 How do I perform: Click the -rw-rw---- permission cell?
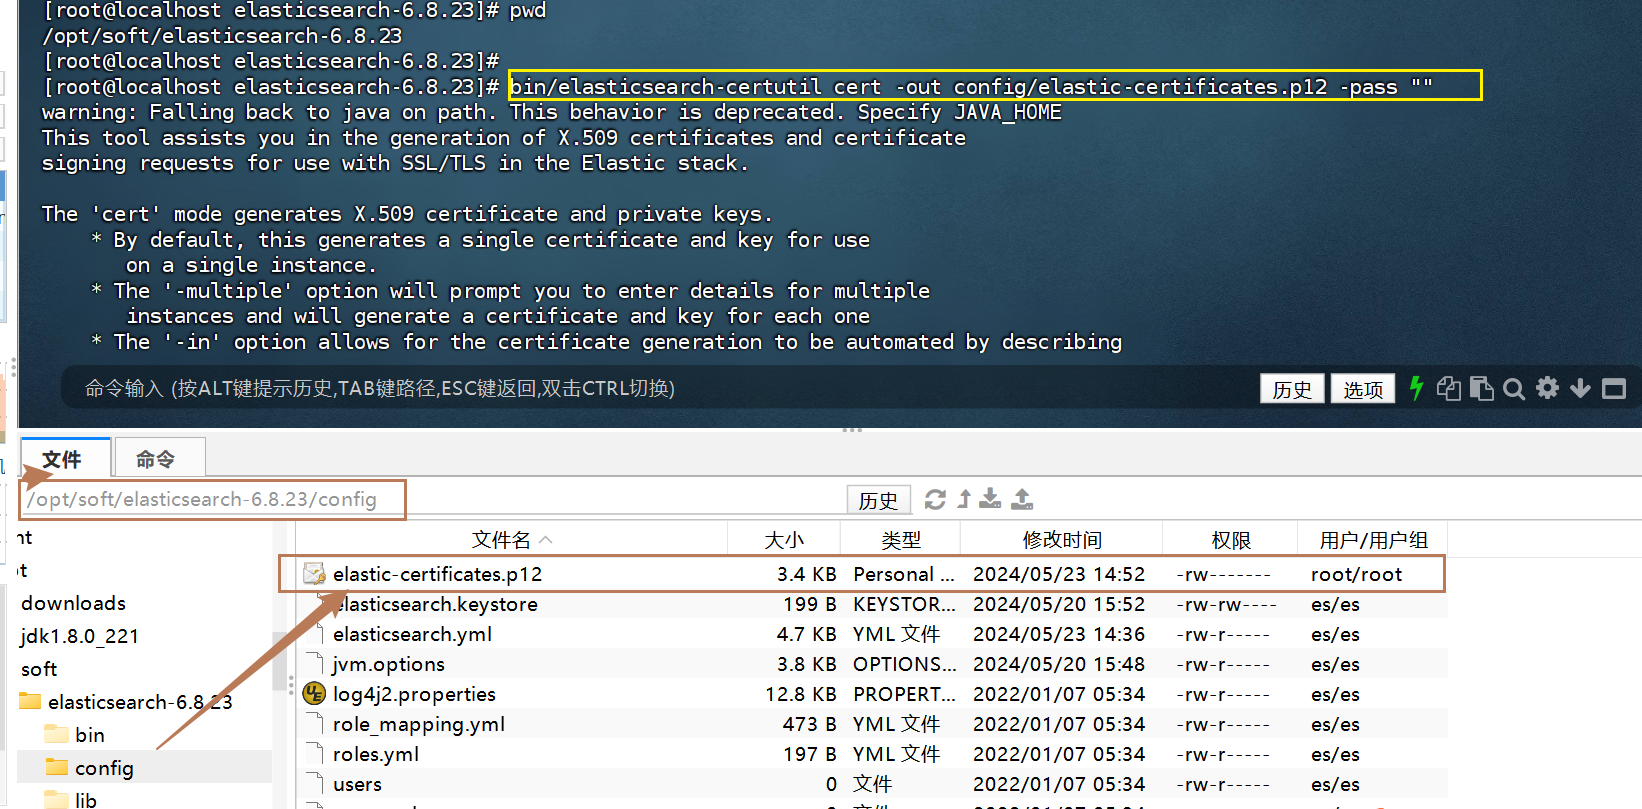tap(1226, 604)
